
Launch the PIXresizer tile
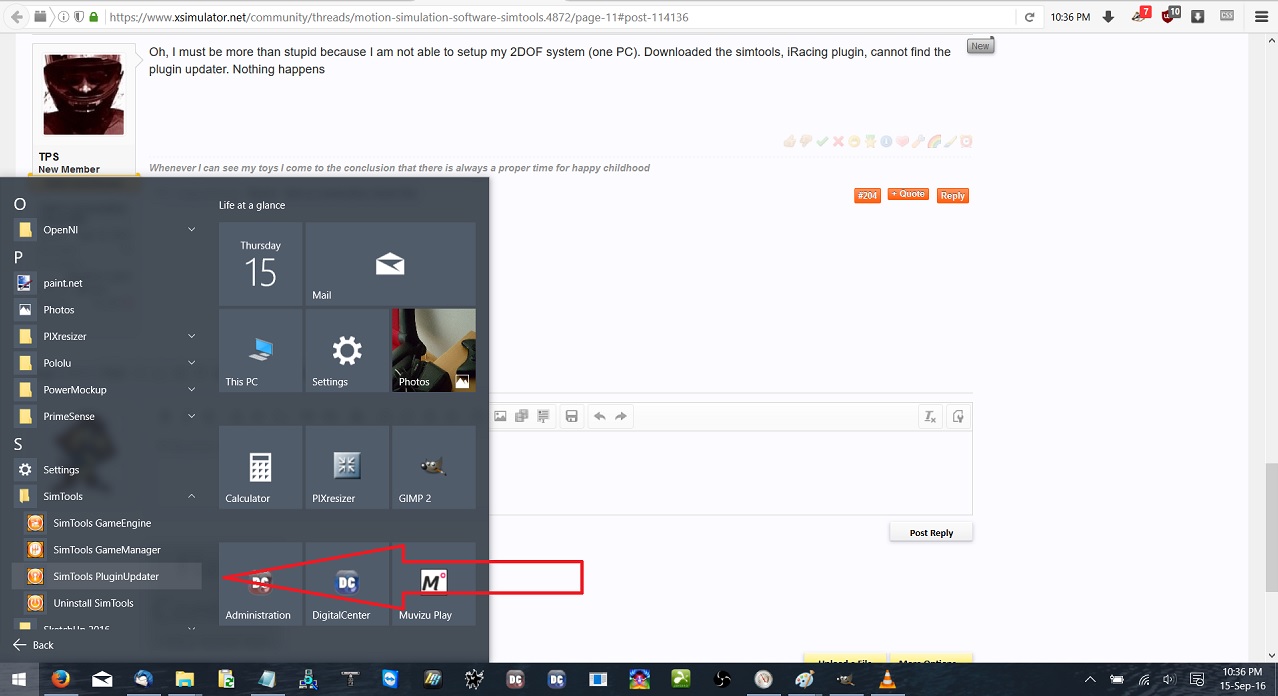[x=347, y=467]
